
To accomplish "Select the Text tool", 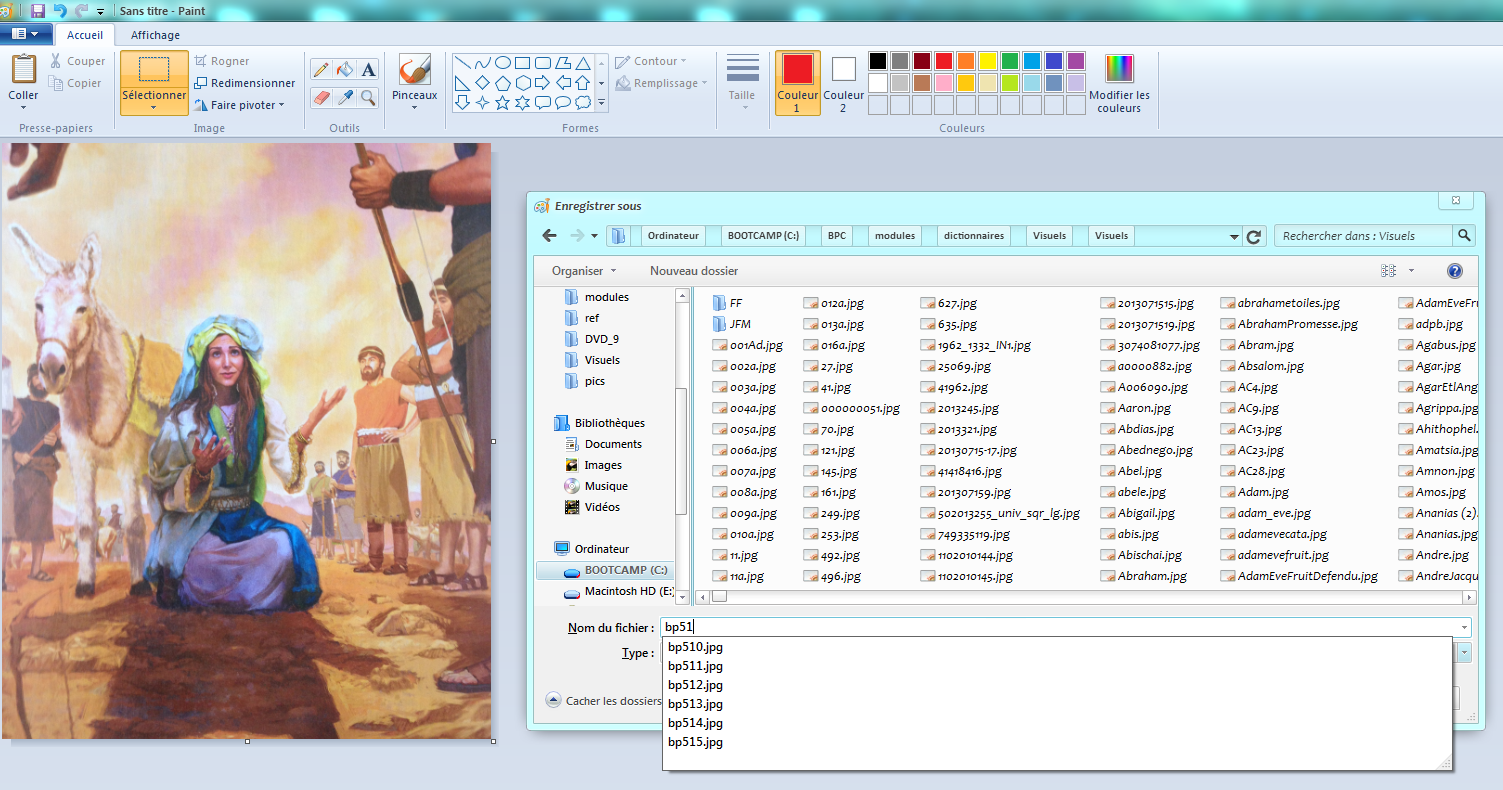I will pos(369,69).
